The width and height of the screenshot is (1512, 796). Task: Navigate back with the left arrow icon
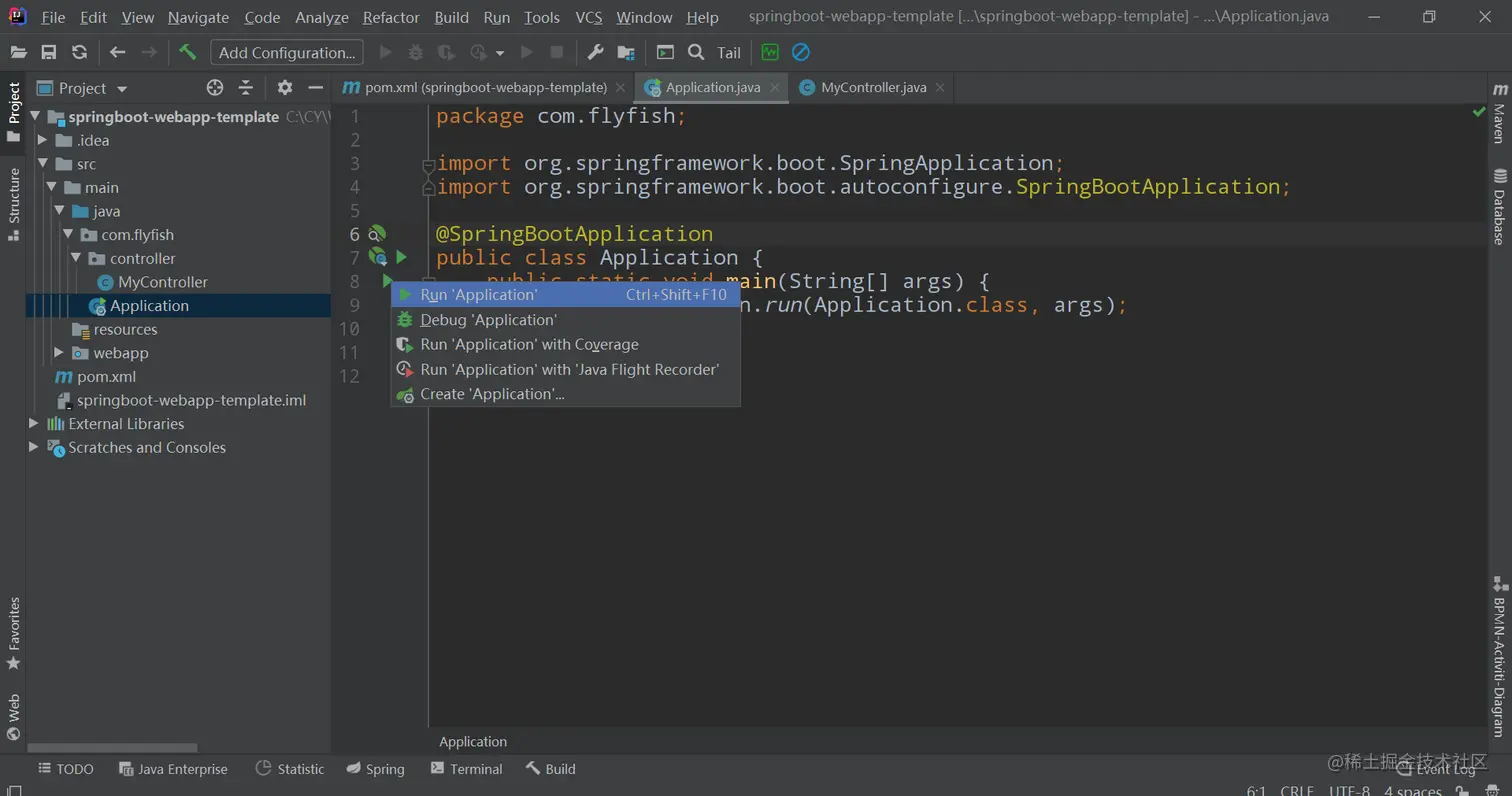(118, 52)
